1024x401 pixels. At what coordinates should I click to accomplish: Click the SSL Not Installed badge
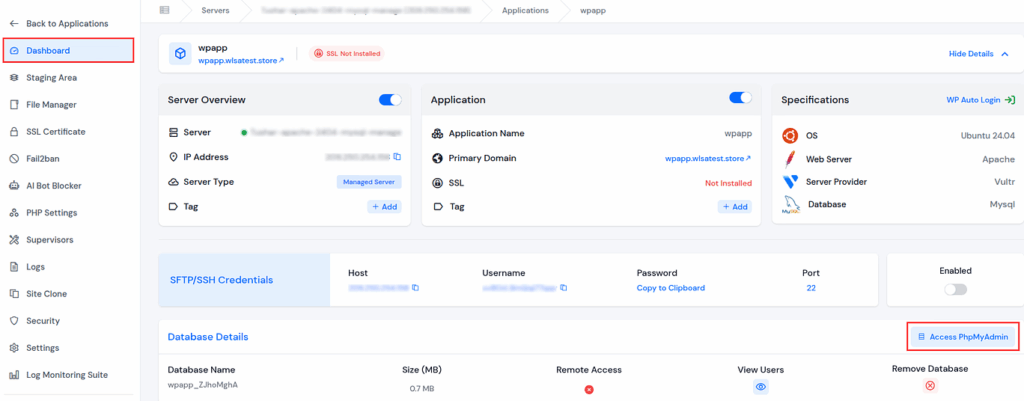pyautogui.click(x=347, y=54)
